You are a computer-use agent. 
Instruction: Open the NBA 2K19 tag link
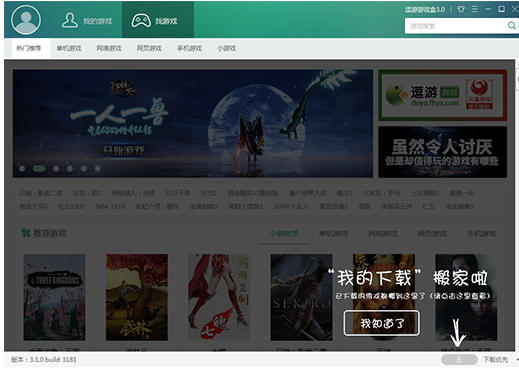point(110,207)
